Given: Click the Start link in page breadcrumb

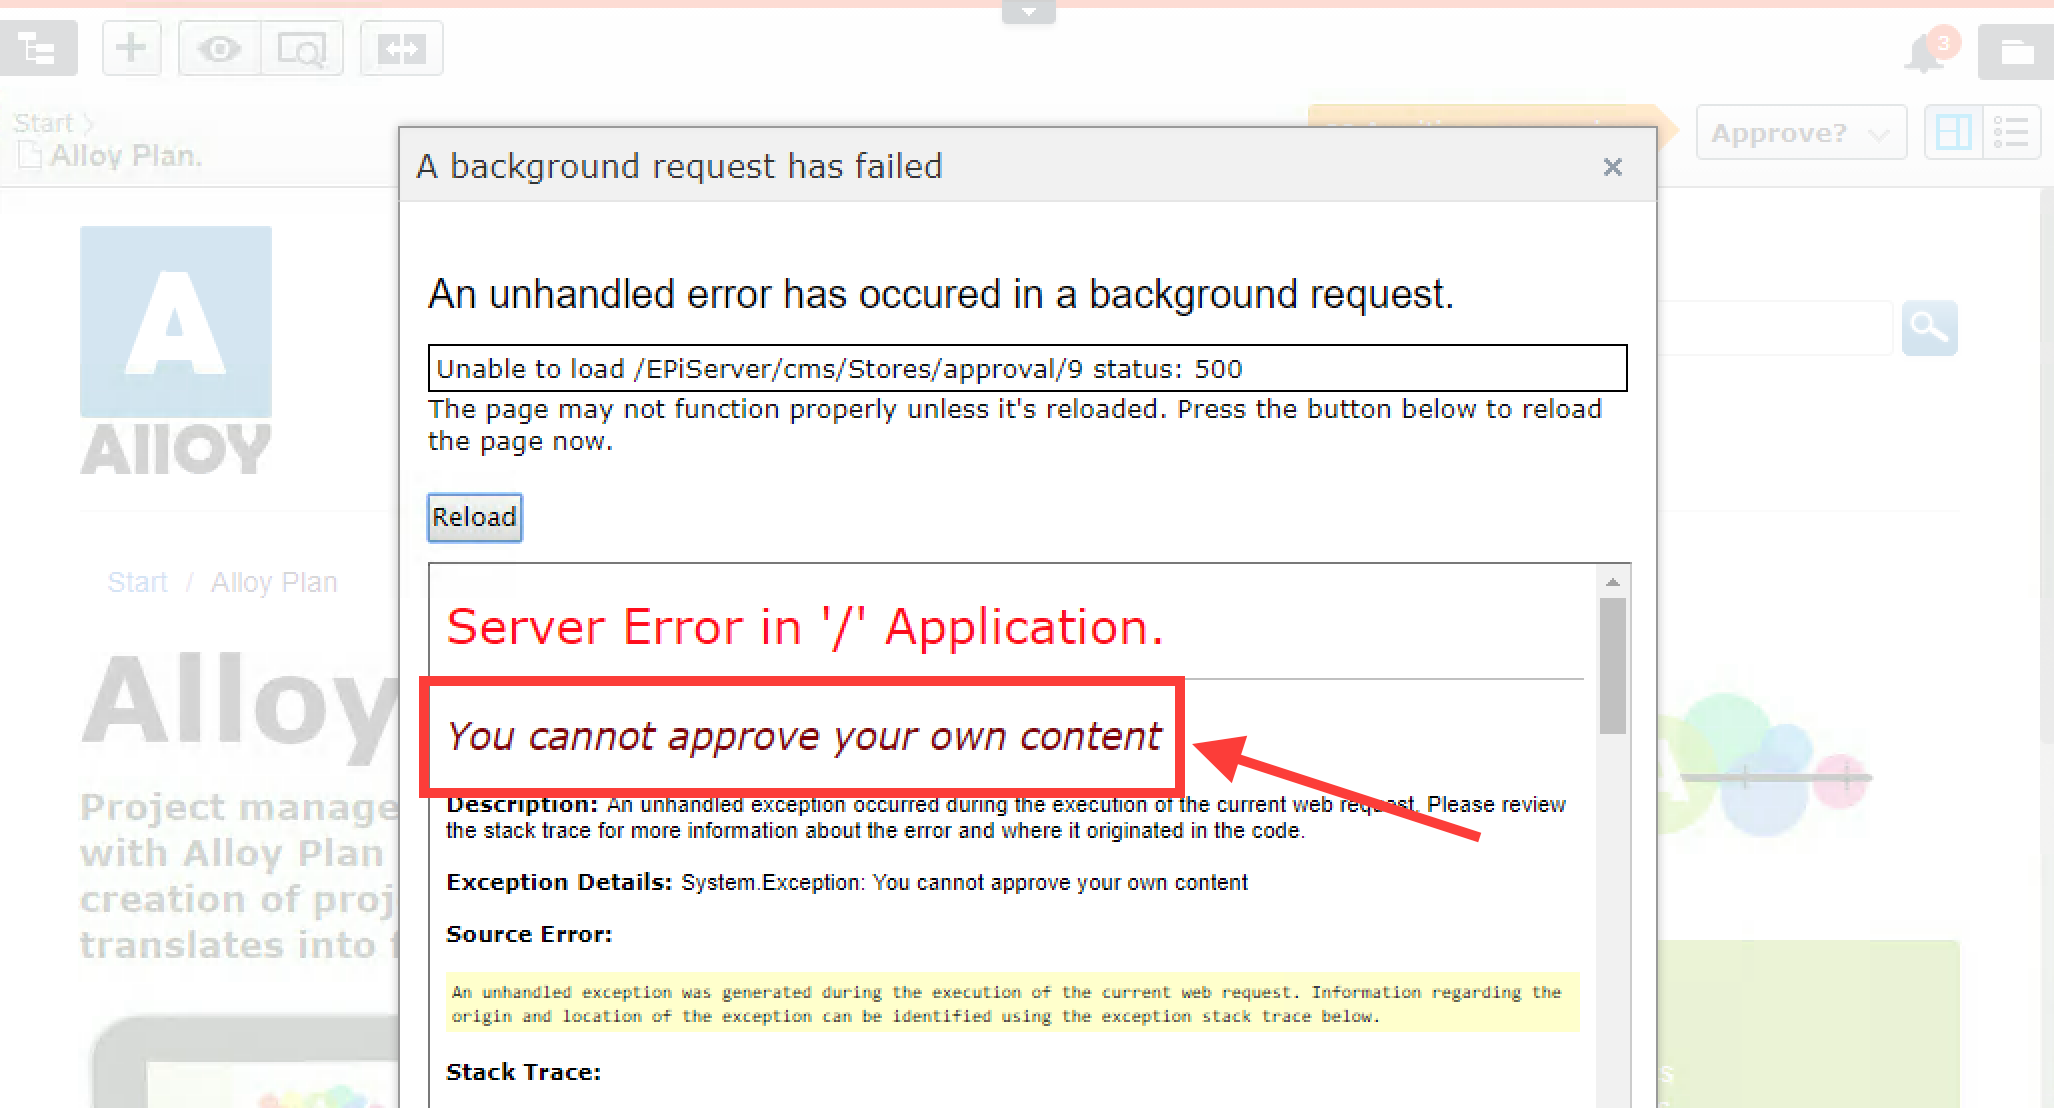Looking at the screenshot, I should click(x=137, y=582).
